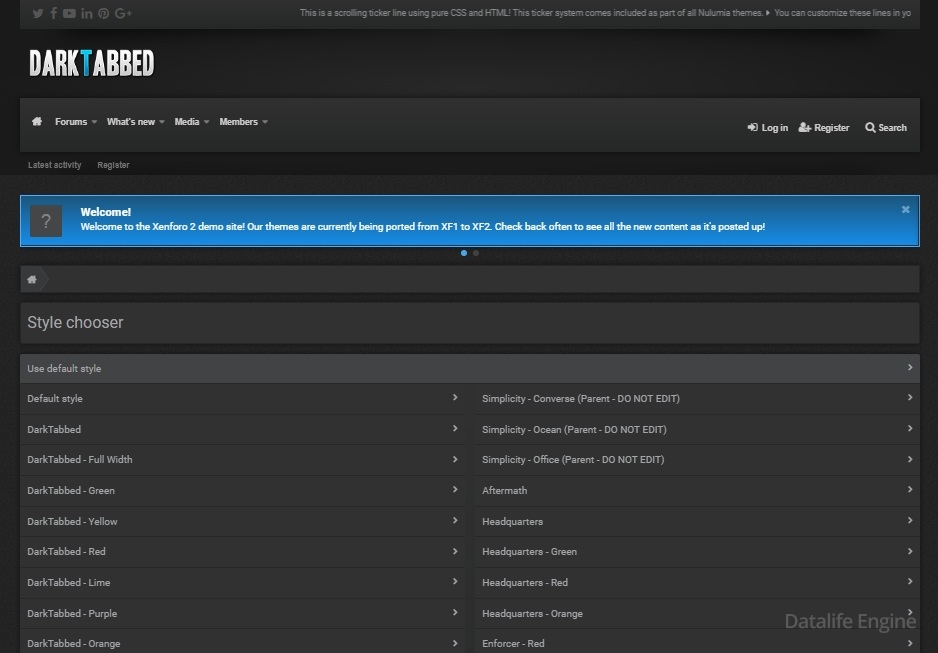Image resolution: width=938 pixels, height=653 pixels.
Task: Choose DarkTabbed - Green style
Action: click(243, 491)
